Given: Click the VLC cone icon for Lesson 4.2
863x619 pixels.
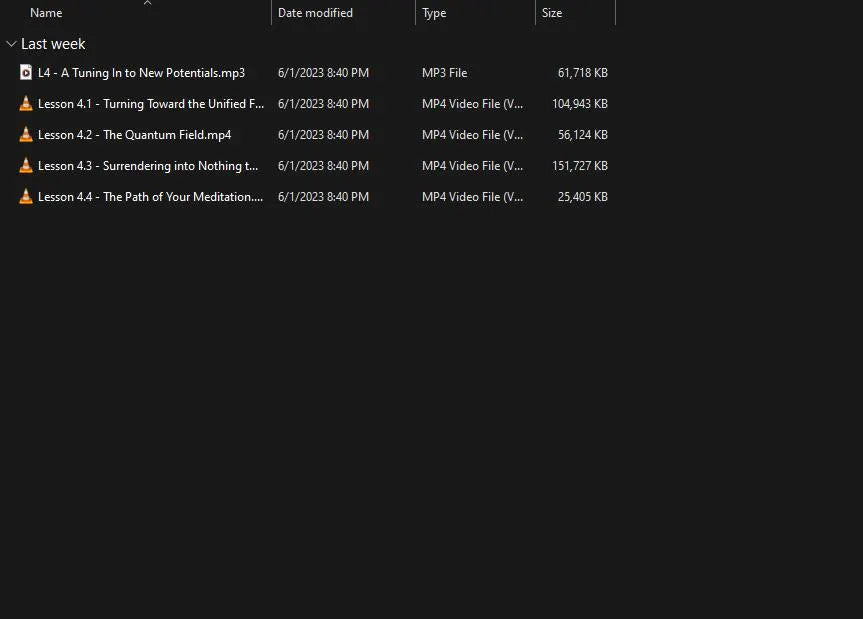Looking at the screenshot, I should 26,135.
